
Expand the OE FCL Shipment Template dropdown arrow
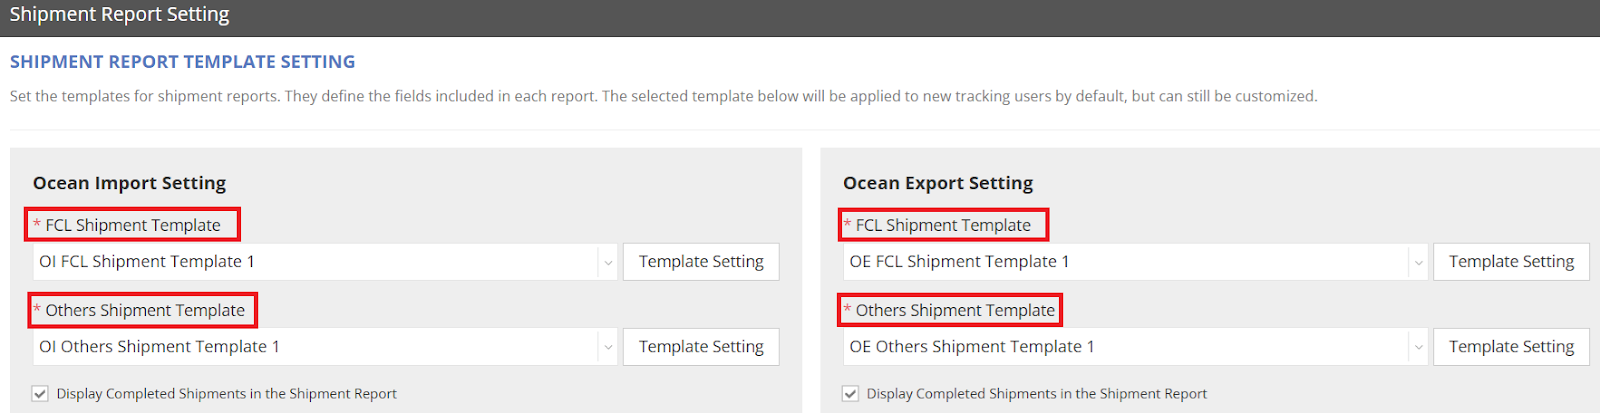(1417, 262)
